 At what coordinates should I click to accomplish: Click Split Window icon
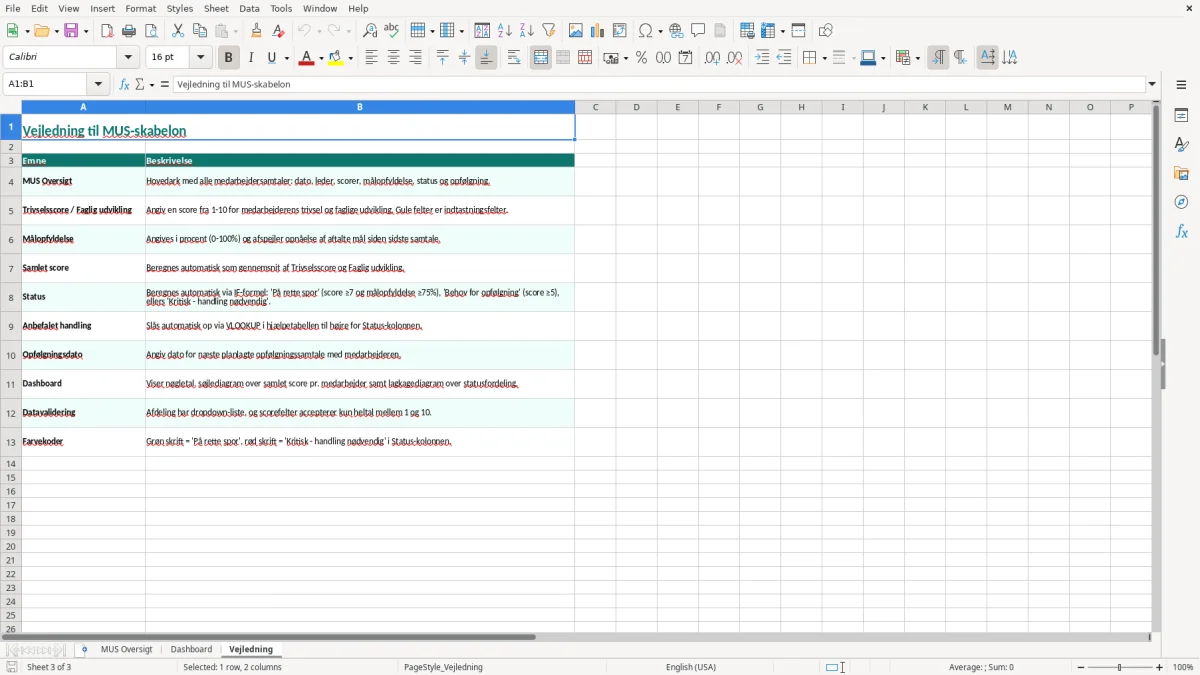(799, 31)
